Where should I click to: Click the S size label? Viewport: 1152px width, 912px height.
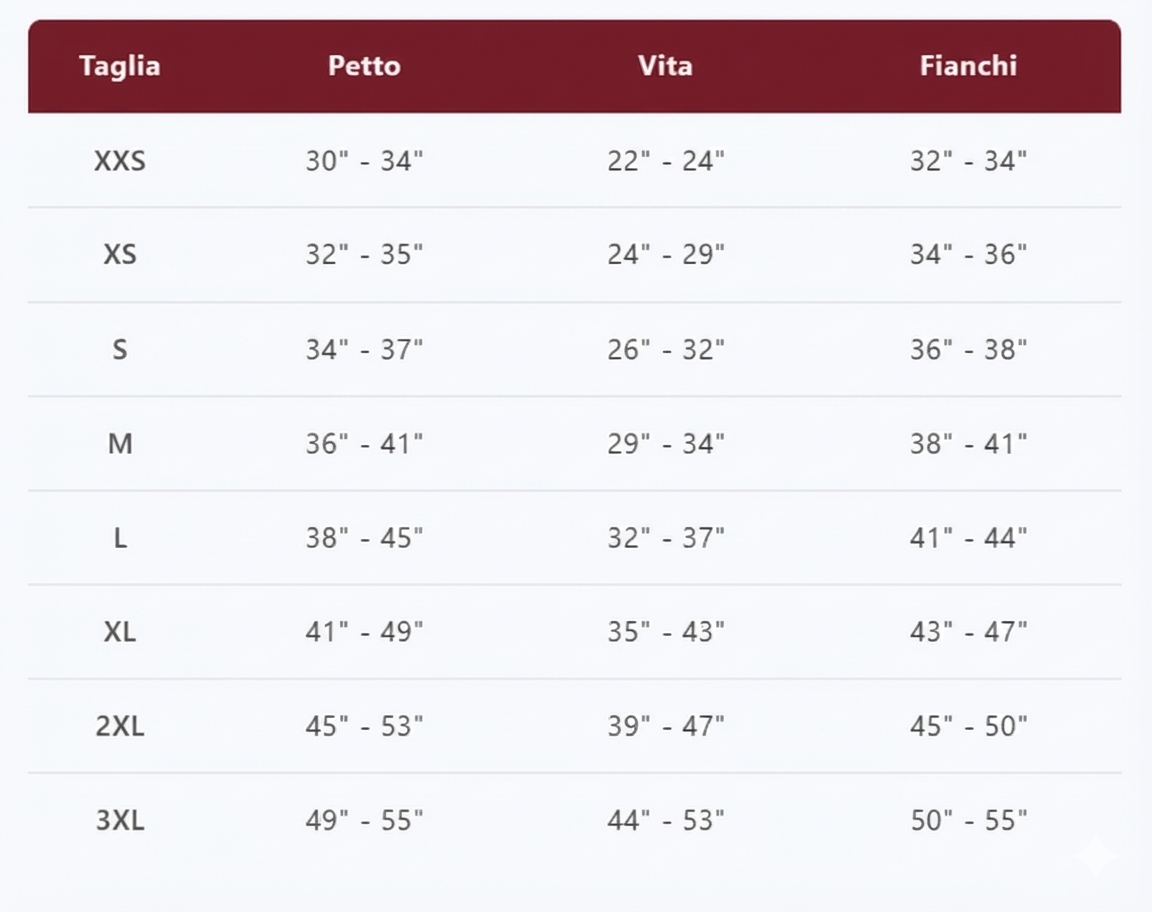[x=120, y=350]
